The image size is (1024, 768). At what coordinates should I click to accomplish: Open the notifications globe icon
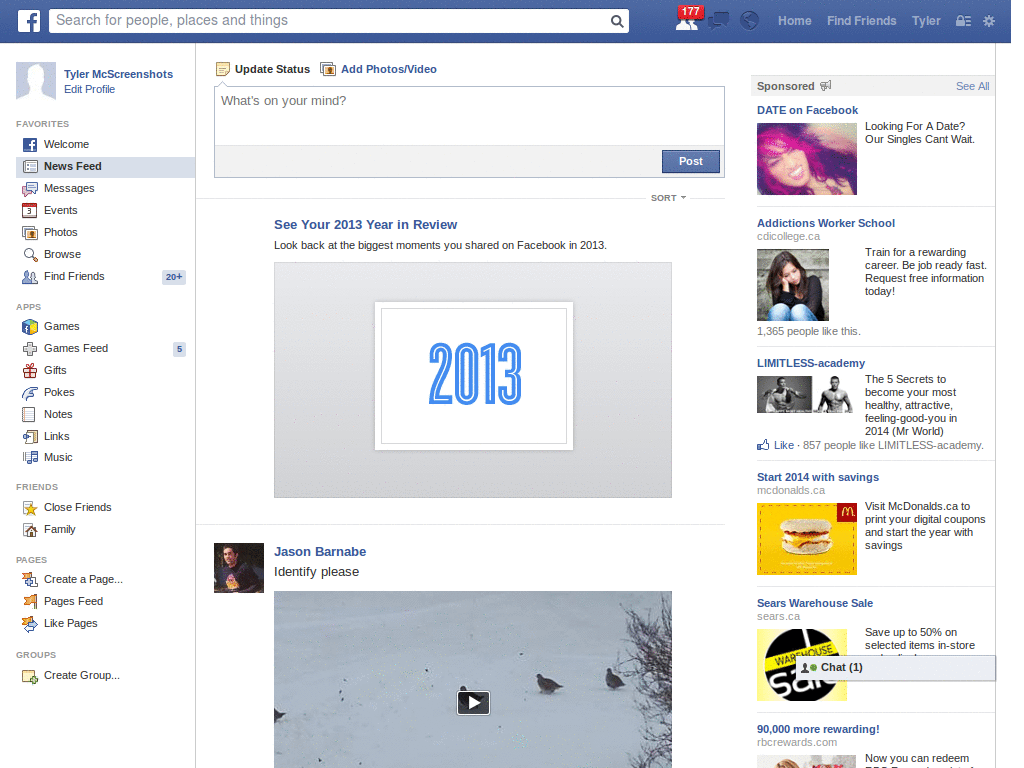click(749, 21)
